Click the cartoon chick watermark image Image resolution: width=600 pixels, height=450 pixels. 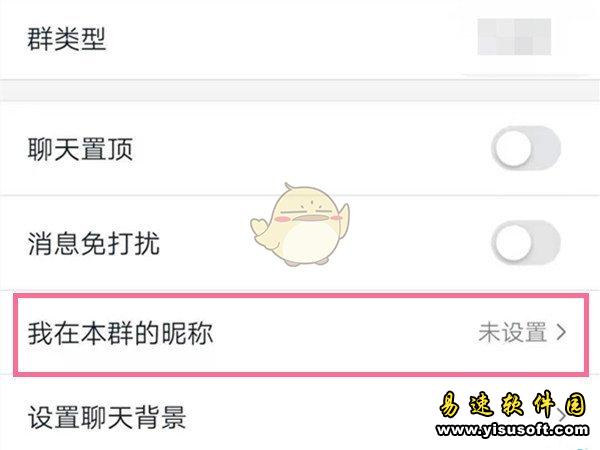pos(300,225)
